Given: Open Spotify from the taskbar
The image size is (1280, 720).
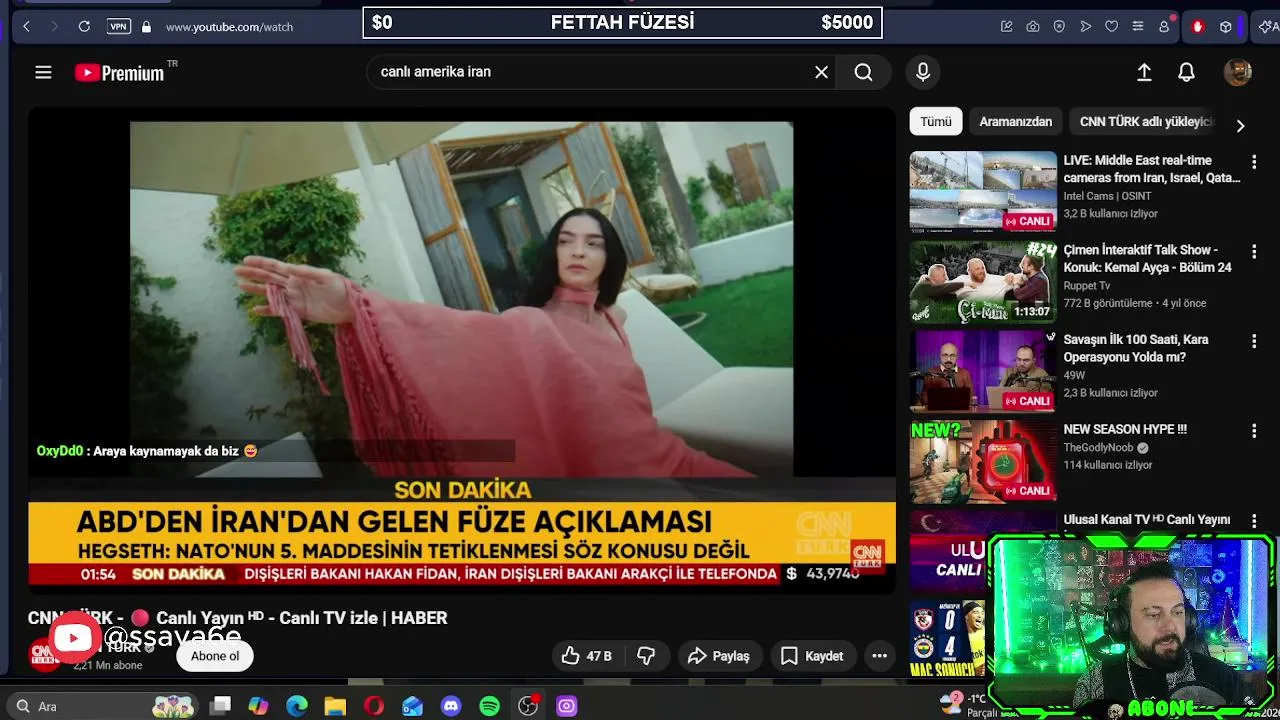Looking at the screenshot, I should (489, 706).
